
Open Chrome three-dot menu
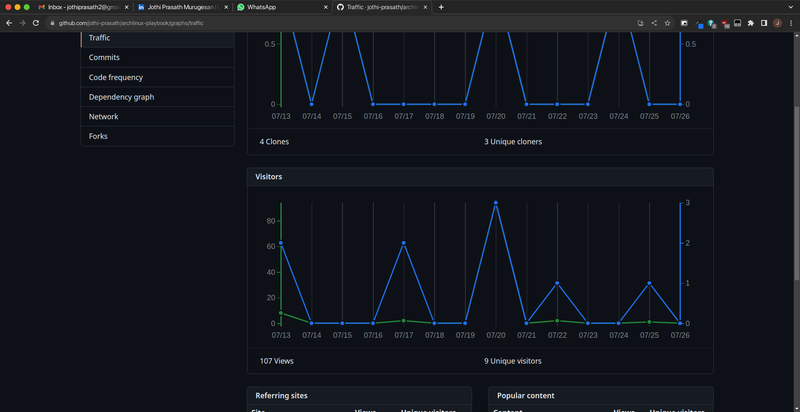(790, 22)
